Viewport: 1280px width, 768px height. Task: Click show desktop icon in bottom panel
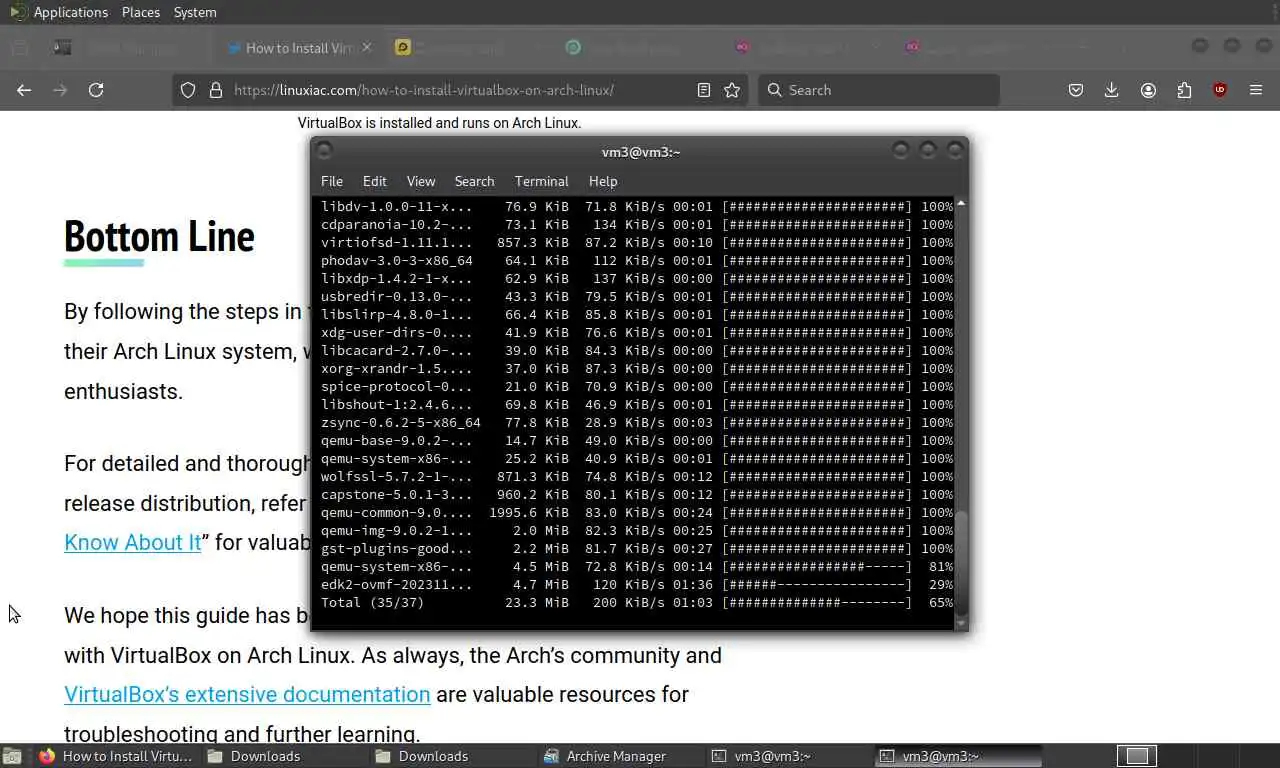[x=12, y=756]
